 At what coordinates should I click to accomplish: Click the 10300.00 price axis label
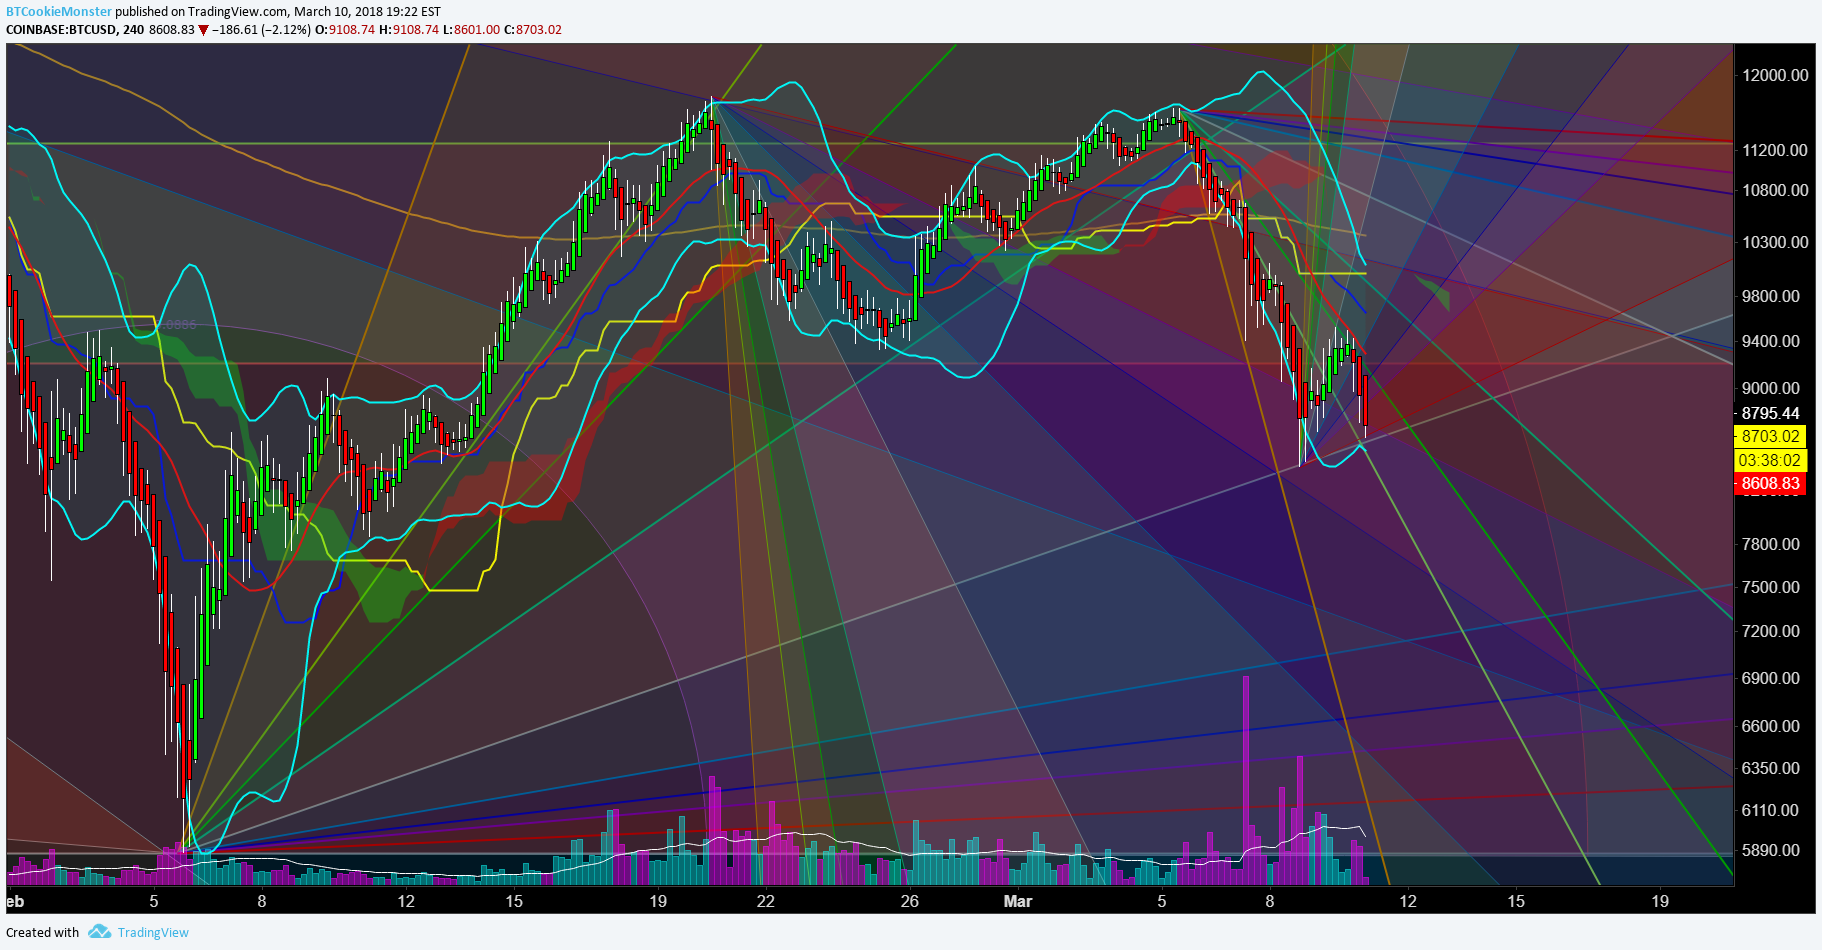tap(1774, 242)
